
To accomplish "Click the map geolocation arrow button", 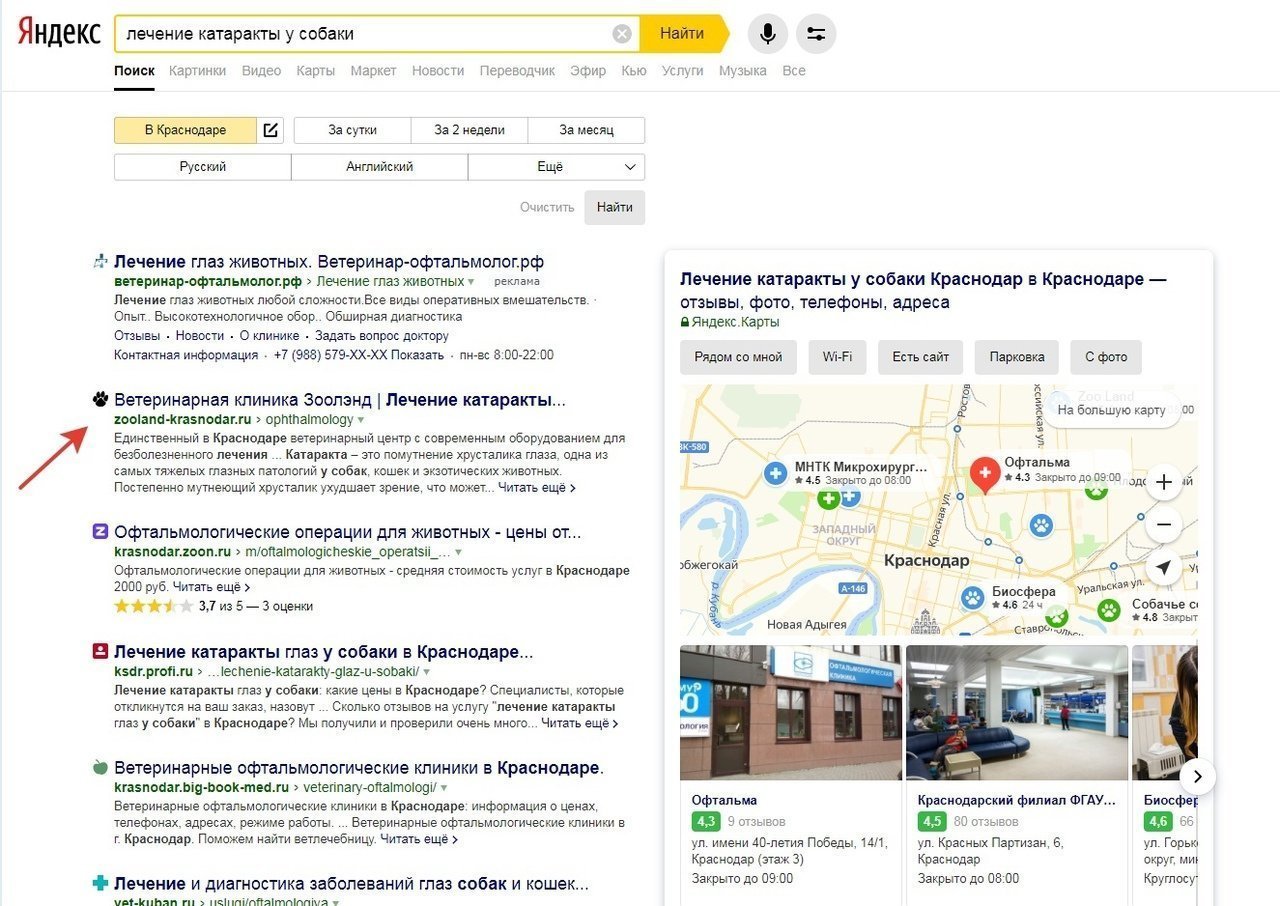I will [1164, 568].
